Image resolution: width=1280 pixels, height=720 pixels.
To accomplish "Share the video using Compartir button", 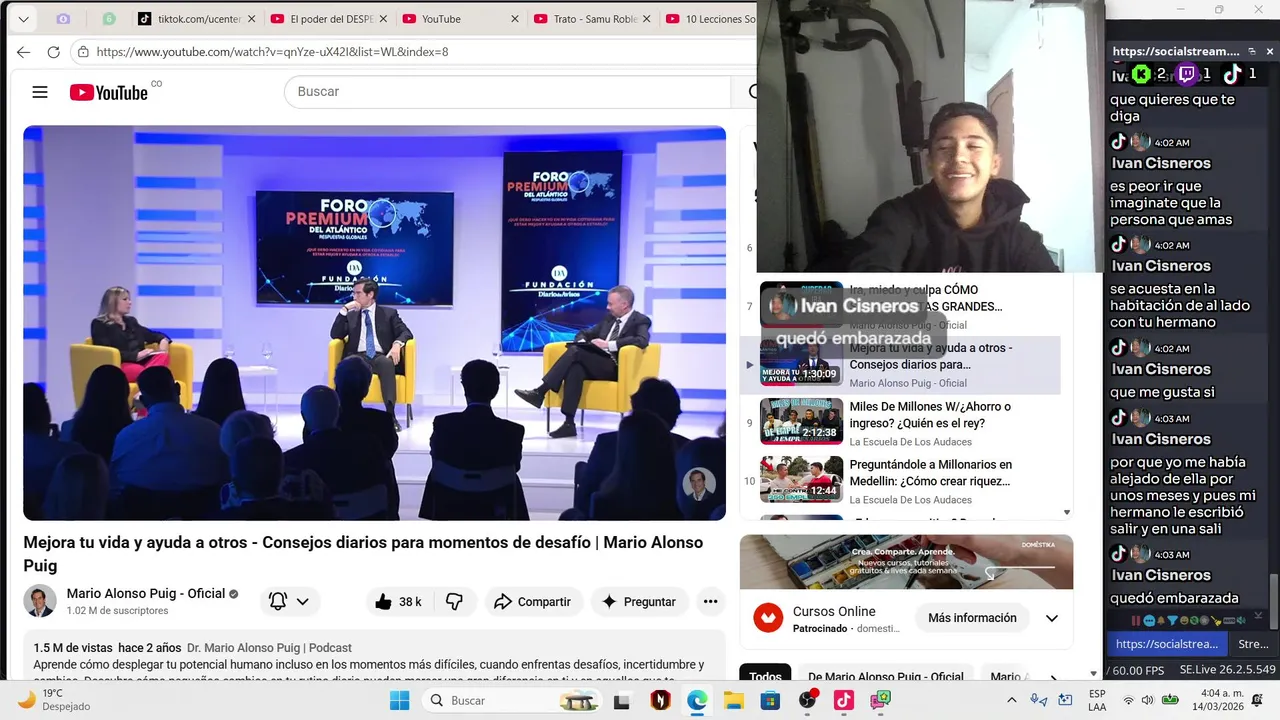I will tap(532, 601).
